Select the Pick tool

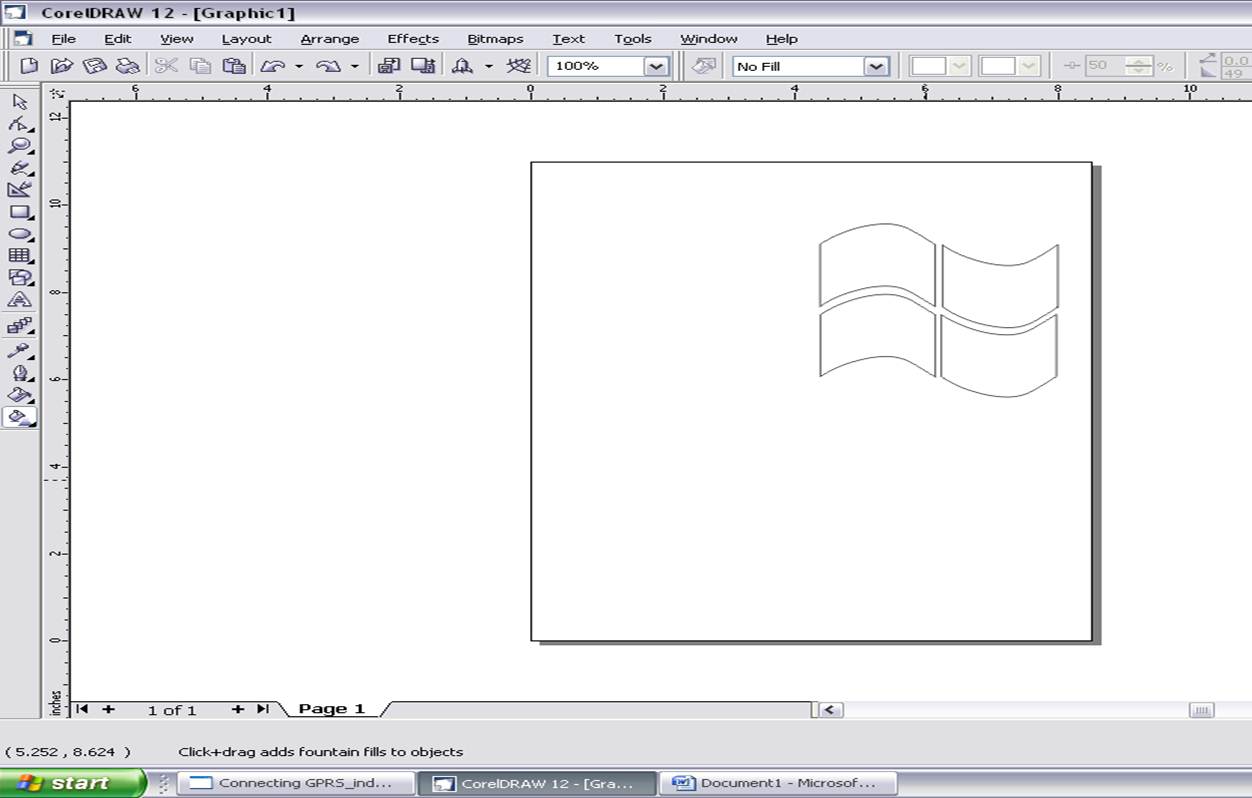coord(19,103)
